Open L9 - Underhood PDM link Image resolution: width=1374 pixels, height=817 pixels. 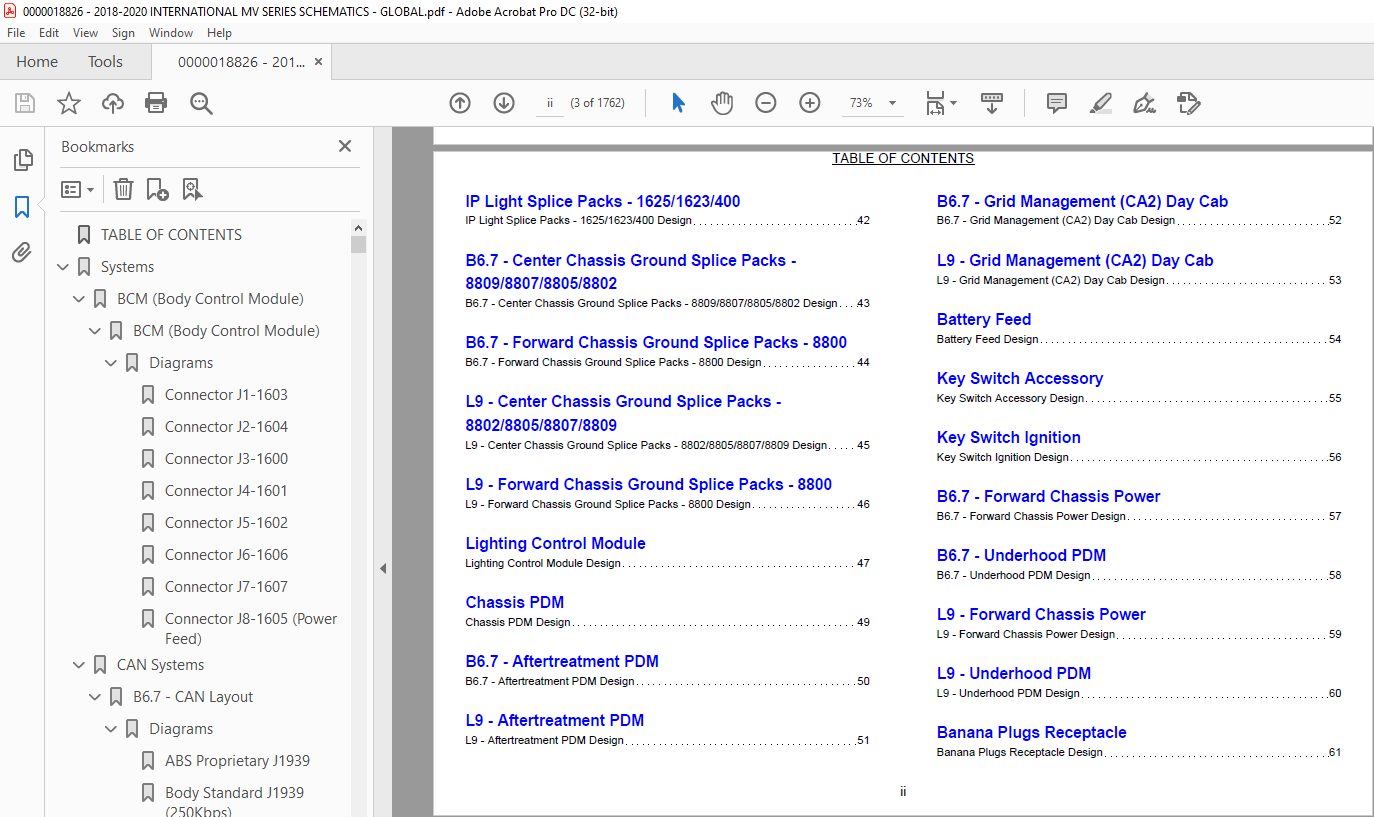pos(1014,673)
